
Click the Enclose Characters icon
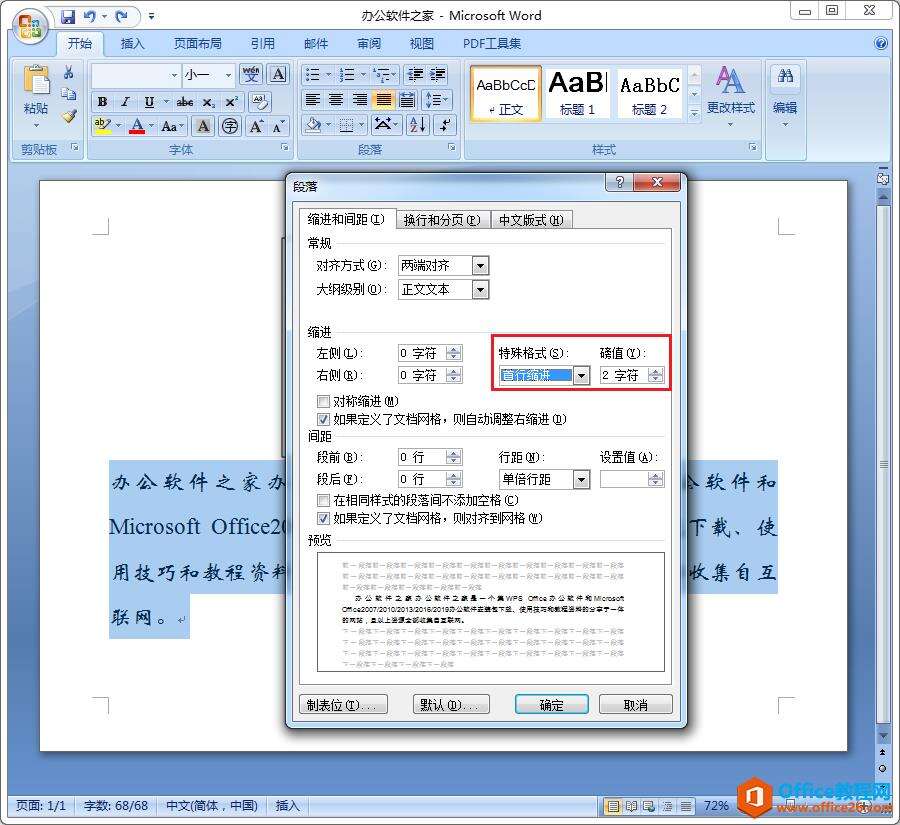click(x=230, y=126)
